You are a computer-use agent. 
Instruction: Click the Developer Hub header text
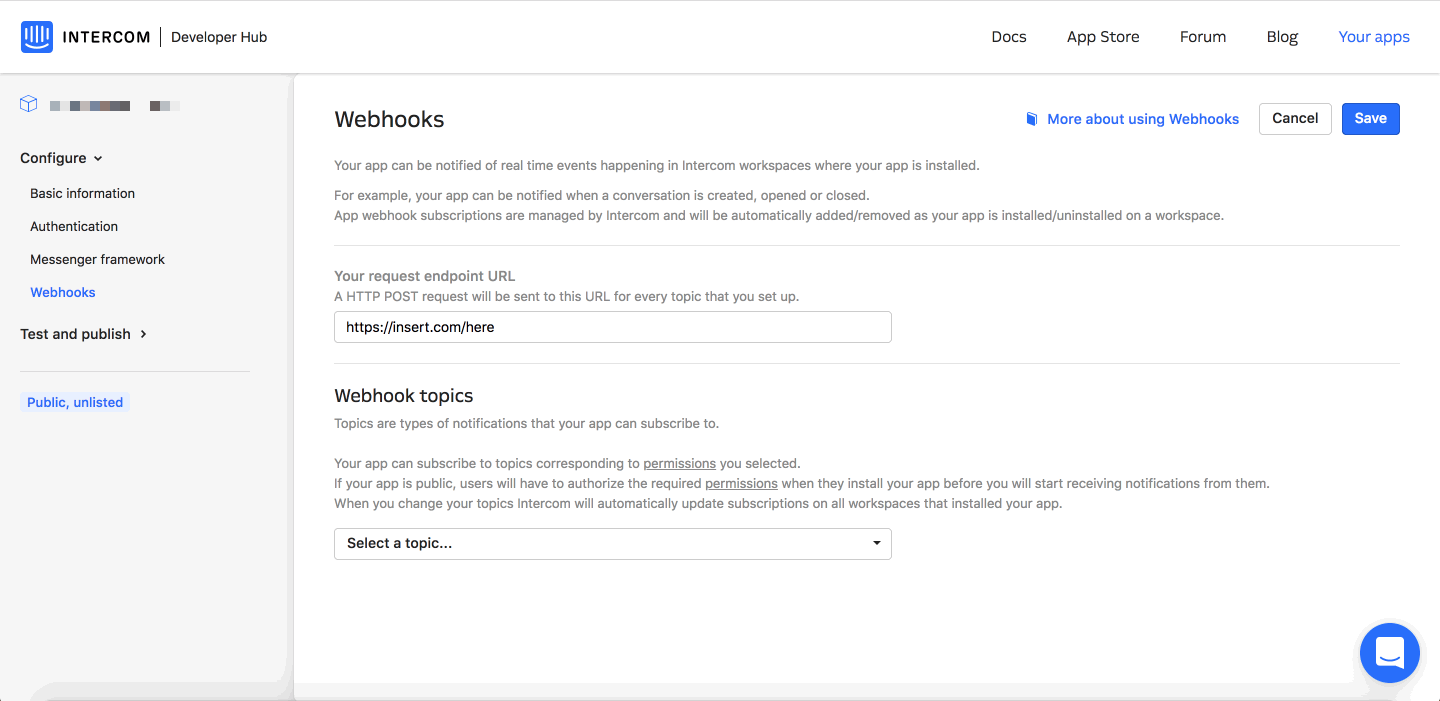click(219, 37)
